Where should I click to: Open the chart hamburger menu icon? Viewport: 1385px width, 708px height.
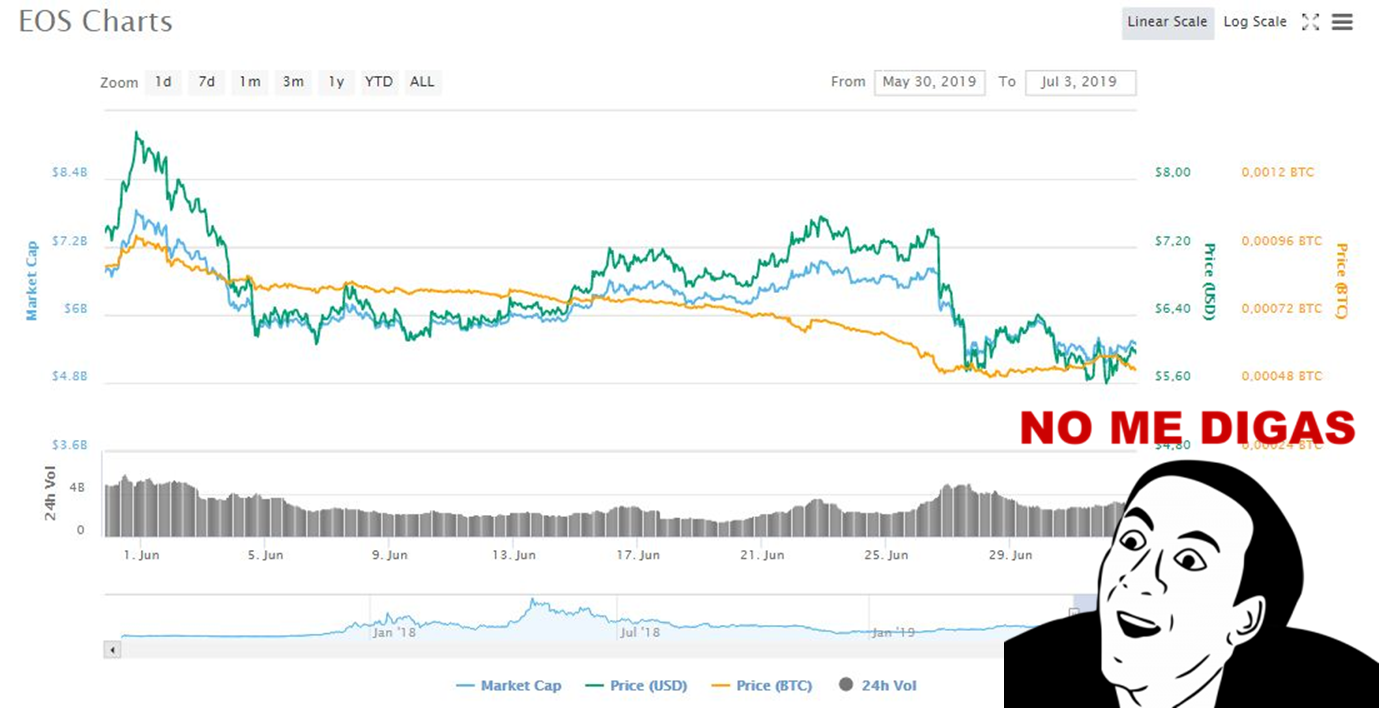[1342, 22]
